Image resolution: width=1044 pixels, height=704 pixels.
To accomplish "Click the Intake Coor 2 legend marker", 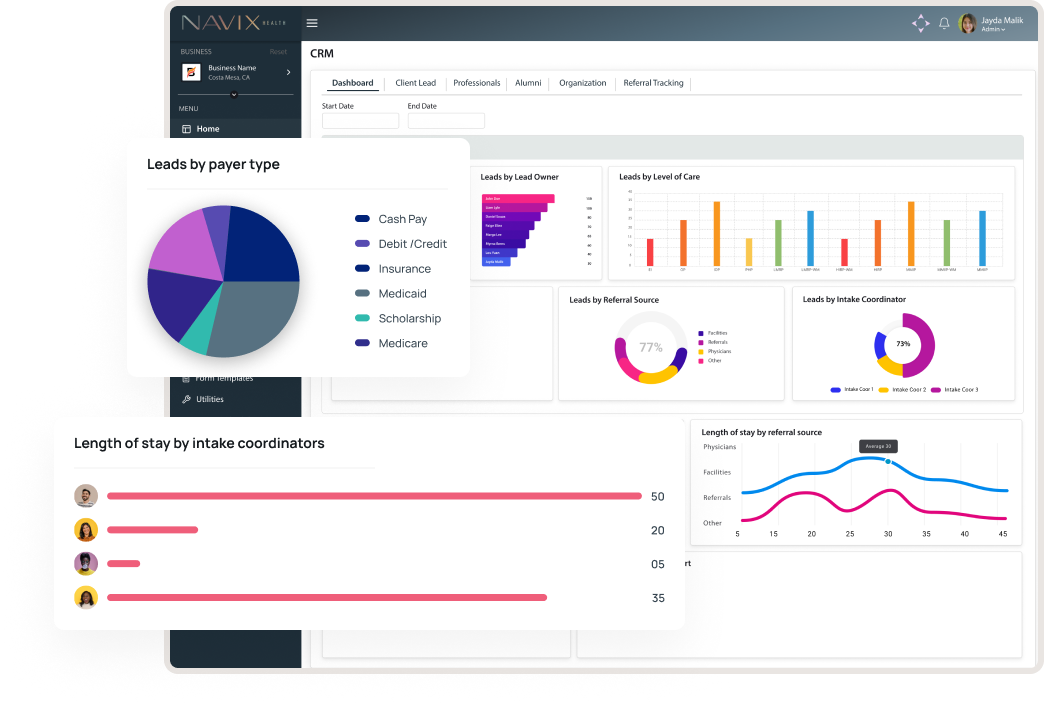I will (884, 390).
